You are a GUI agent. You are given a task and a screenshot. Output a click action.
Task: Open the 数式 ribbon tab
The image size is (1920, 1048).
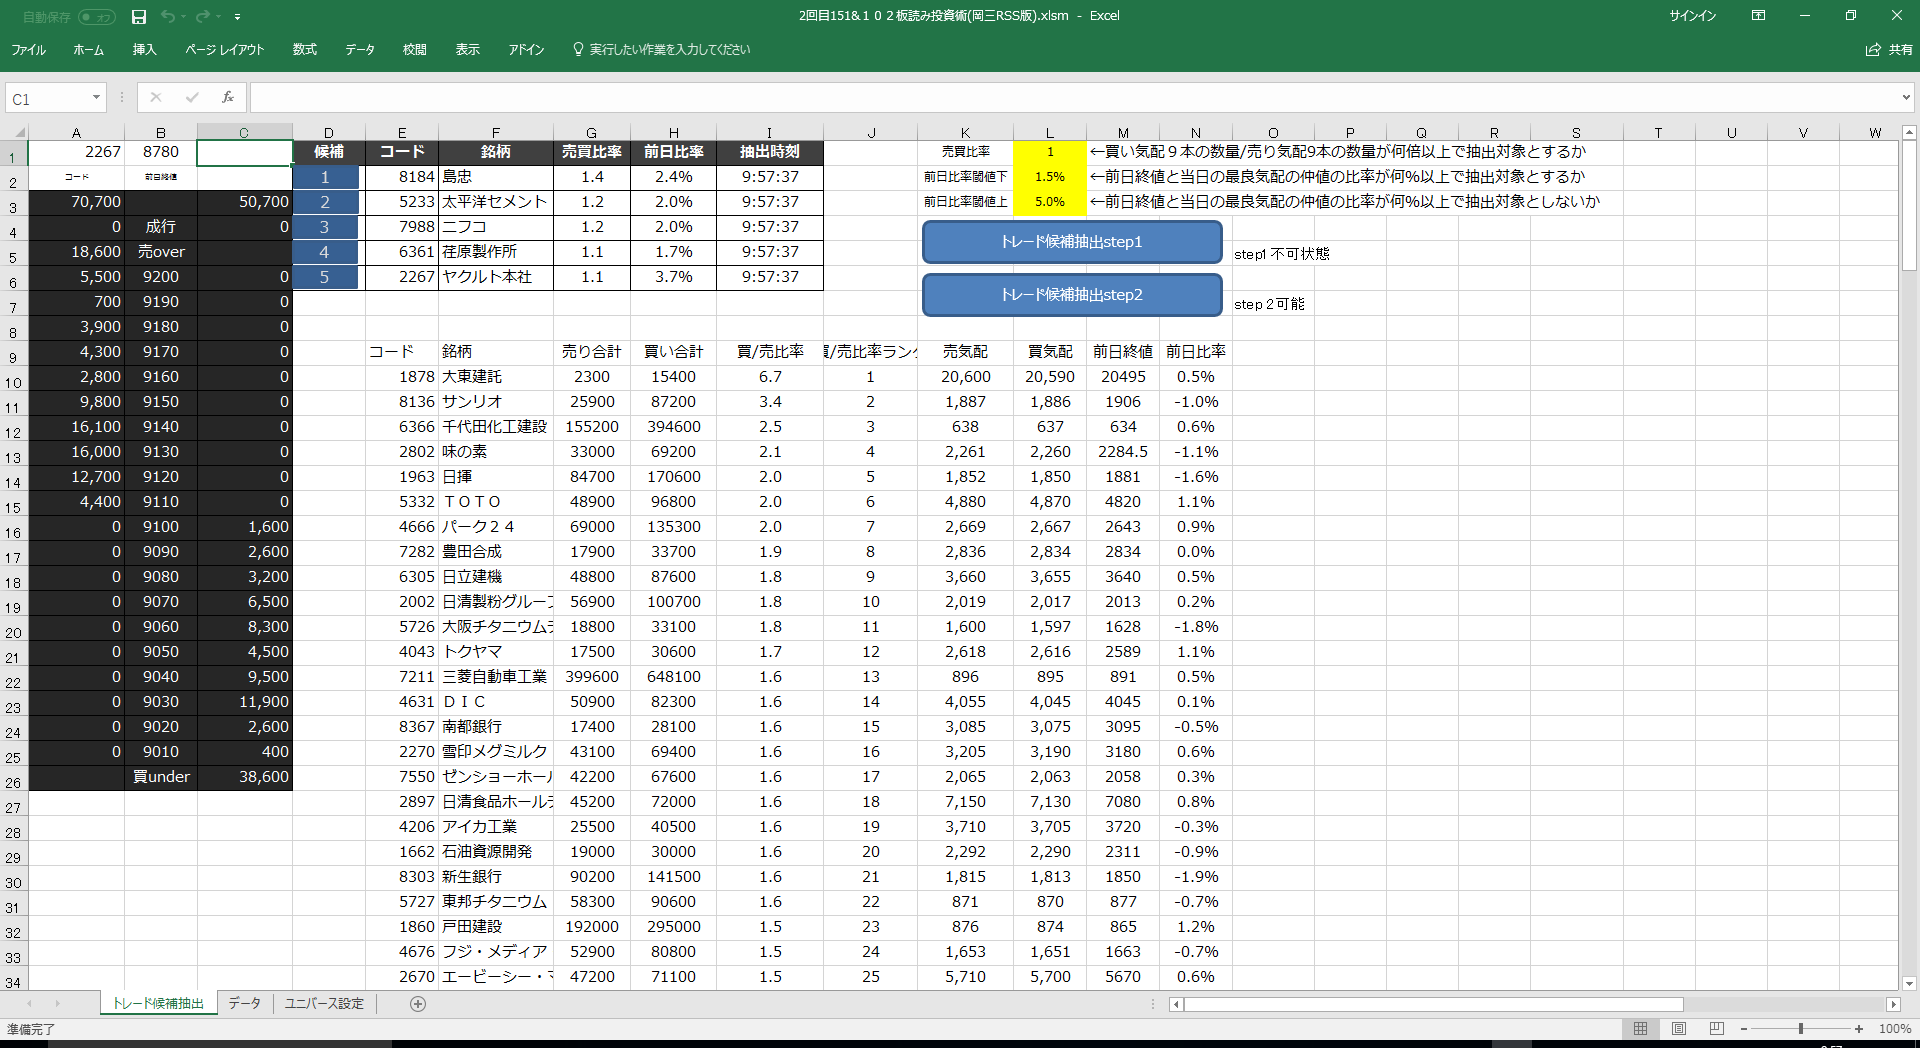[x=304, y=50]
